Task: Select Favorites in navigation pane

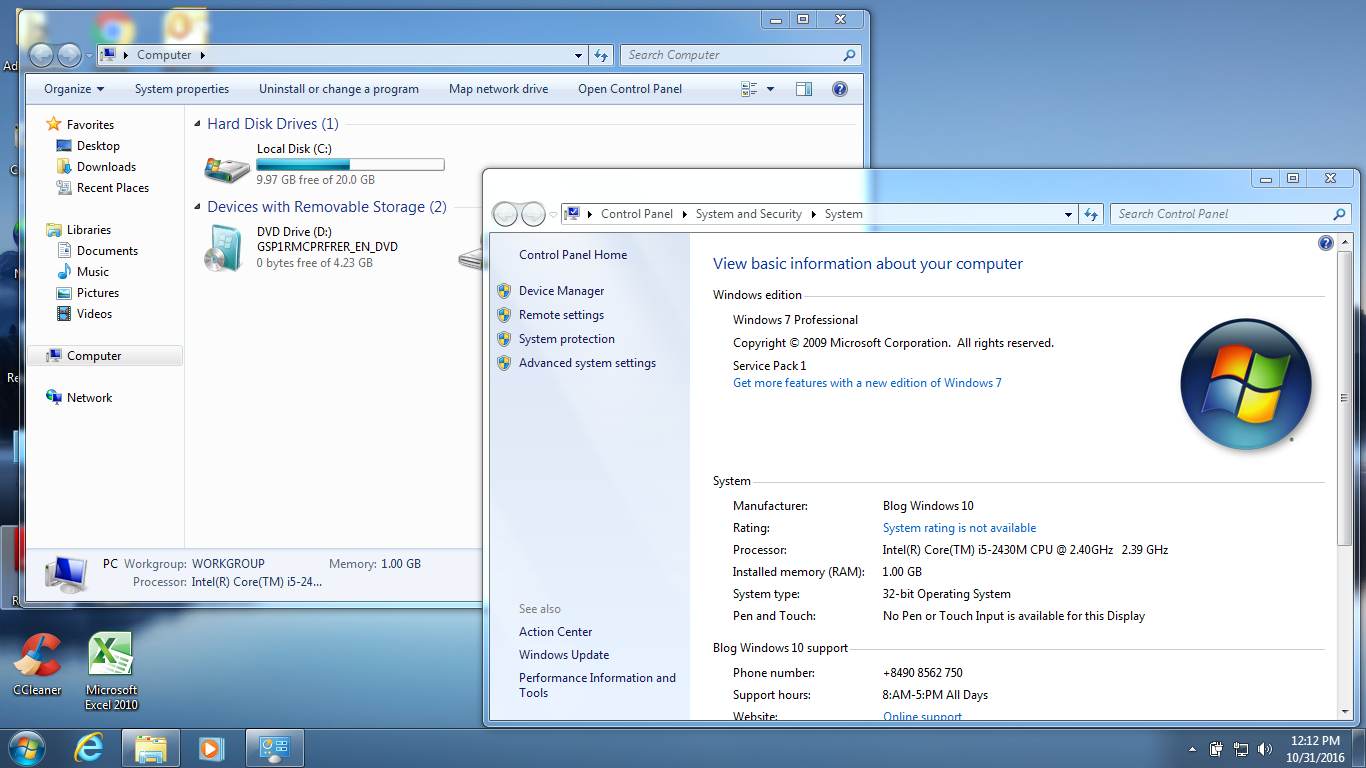Action: (90, 125)
